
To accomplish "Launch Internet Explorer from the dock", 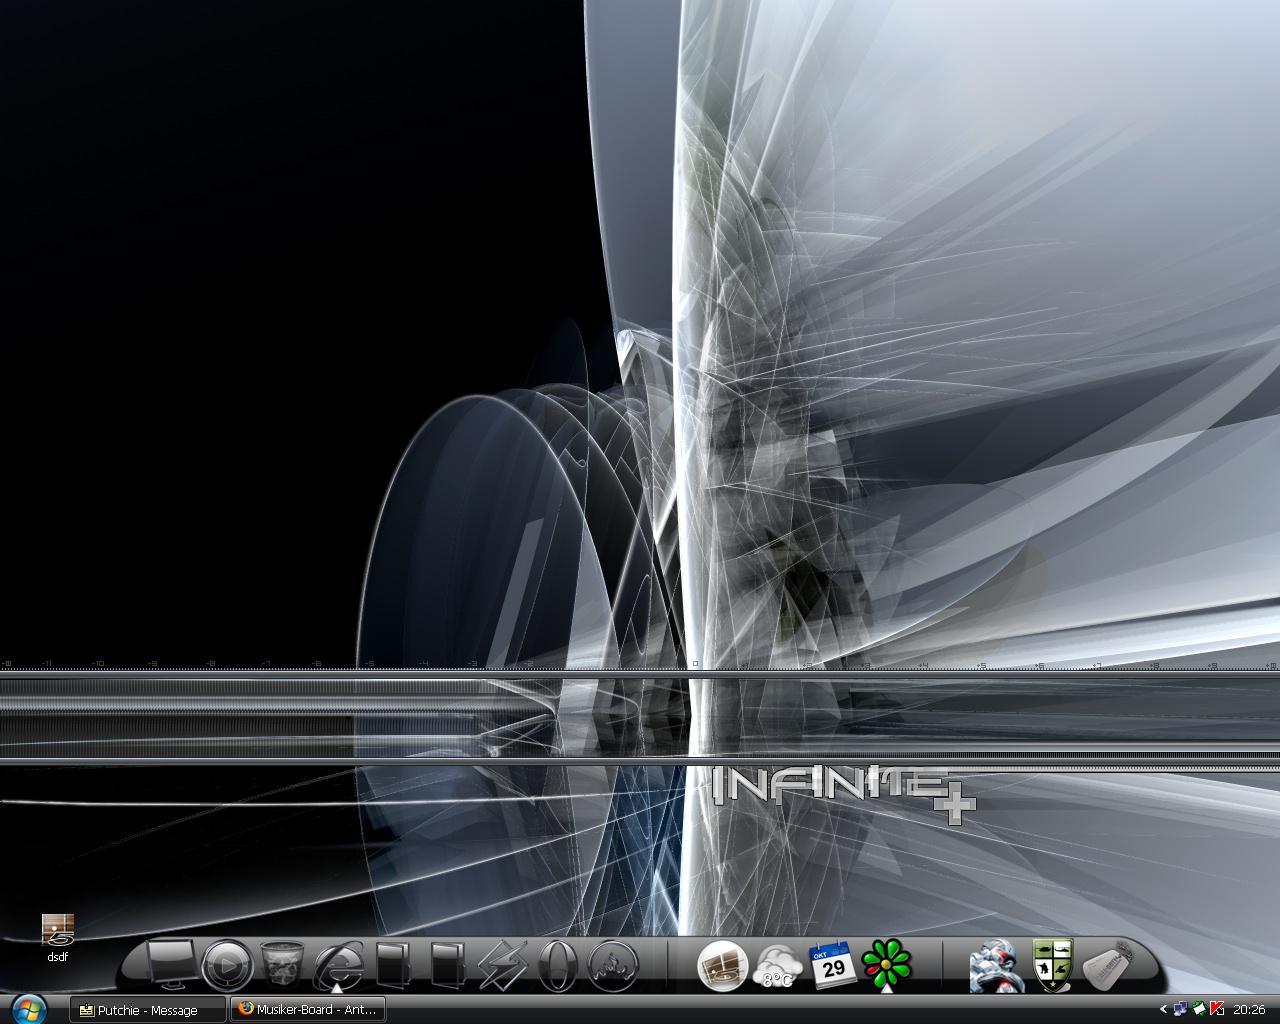I will (338, 966).
